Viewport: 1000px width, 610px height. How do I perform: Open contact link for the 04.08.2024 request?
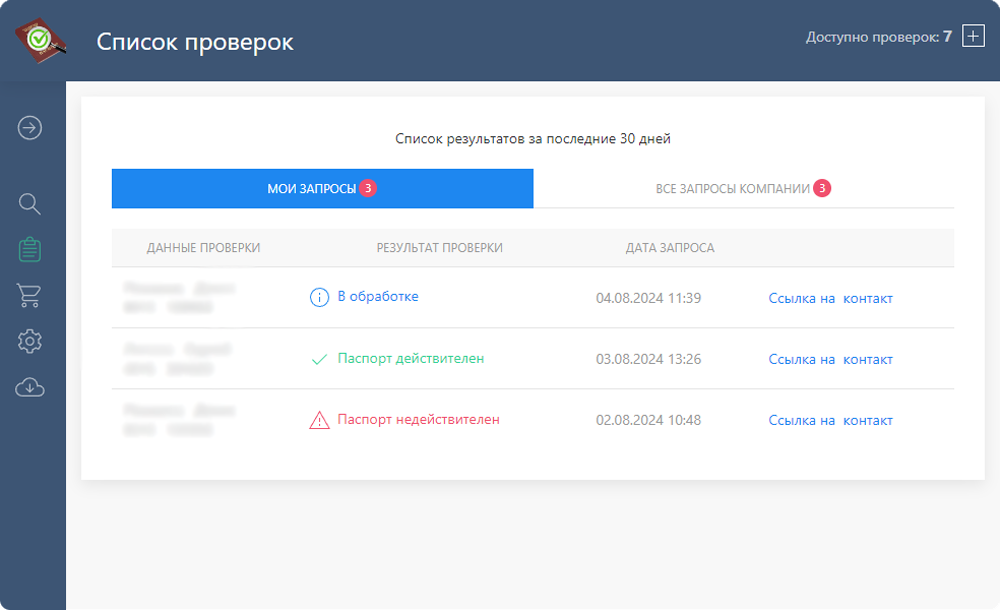click(x=830, y=298)
